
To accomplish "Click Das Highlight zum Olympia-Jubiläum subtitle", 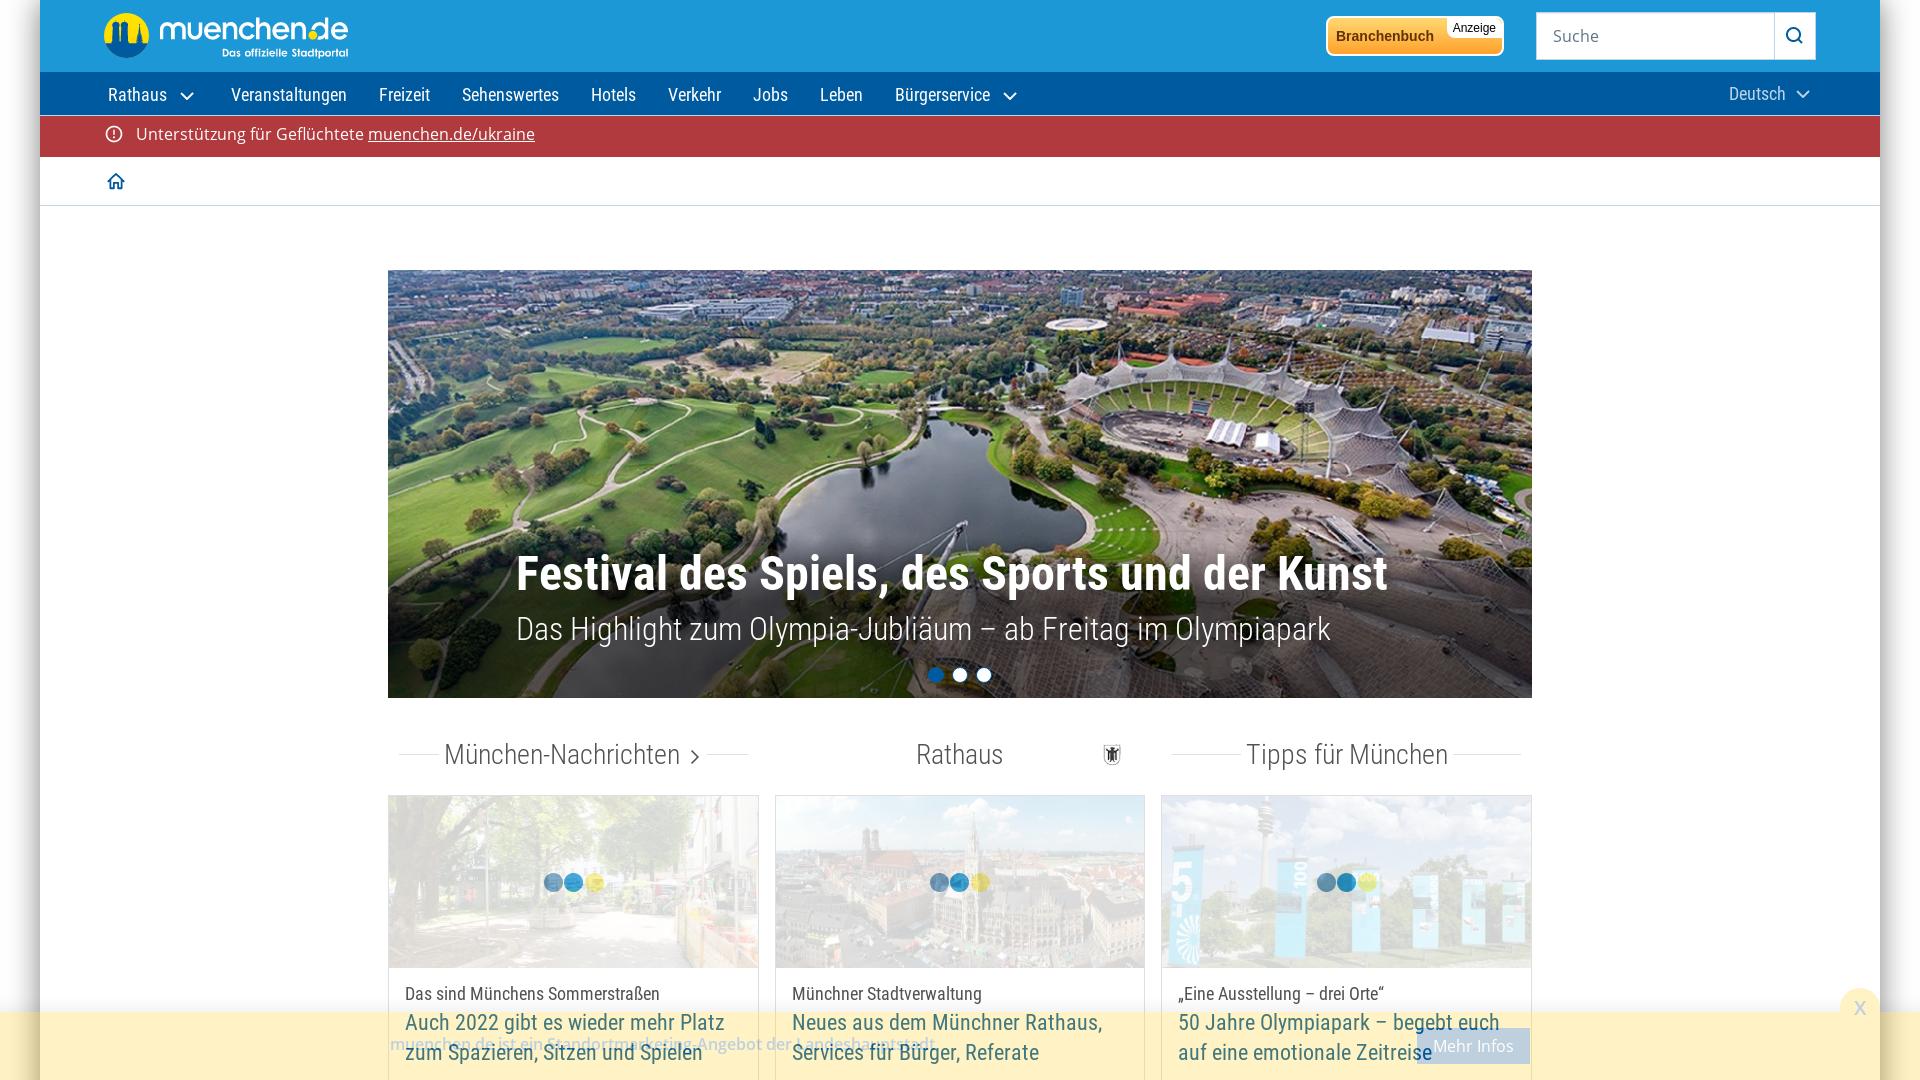I will pos(923,630).
